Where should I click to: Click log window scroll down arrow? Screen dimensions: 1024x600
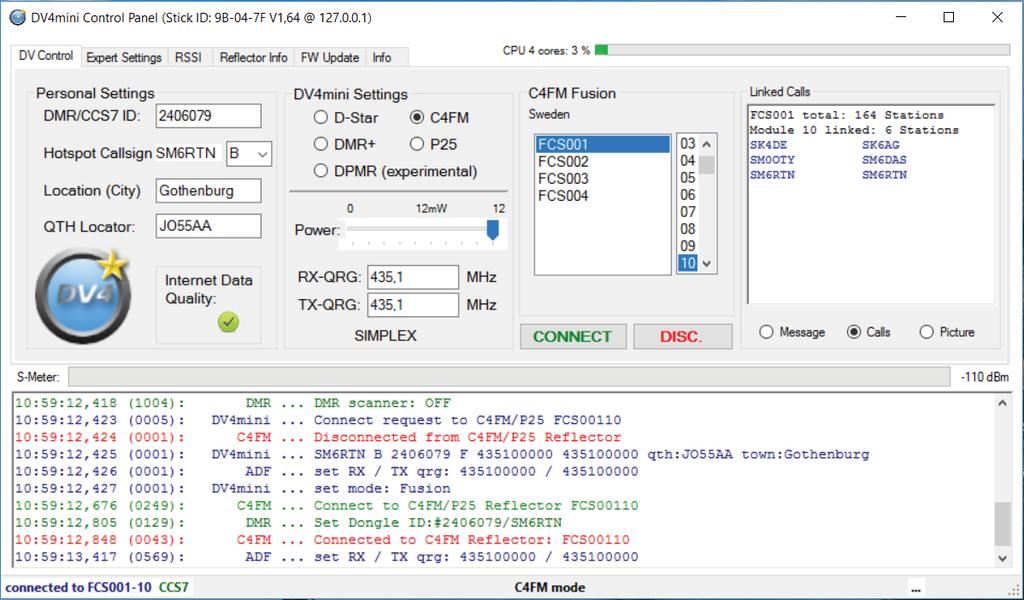pyautogui.click(x=1002, y=558)
